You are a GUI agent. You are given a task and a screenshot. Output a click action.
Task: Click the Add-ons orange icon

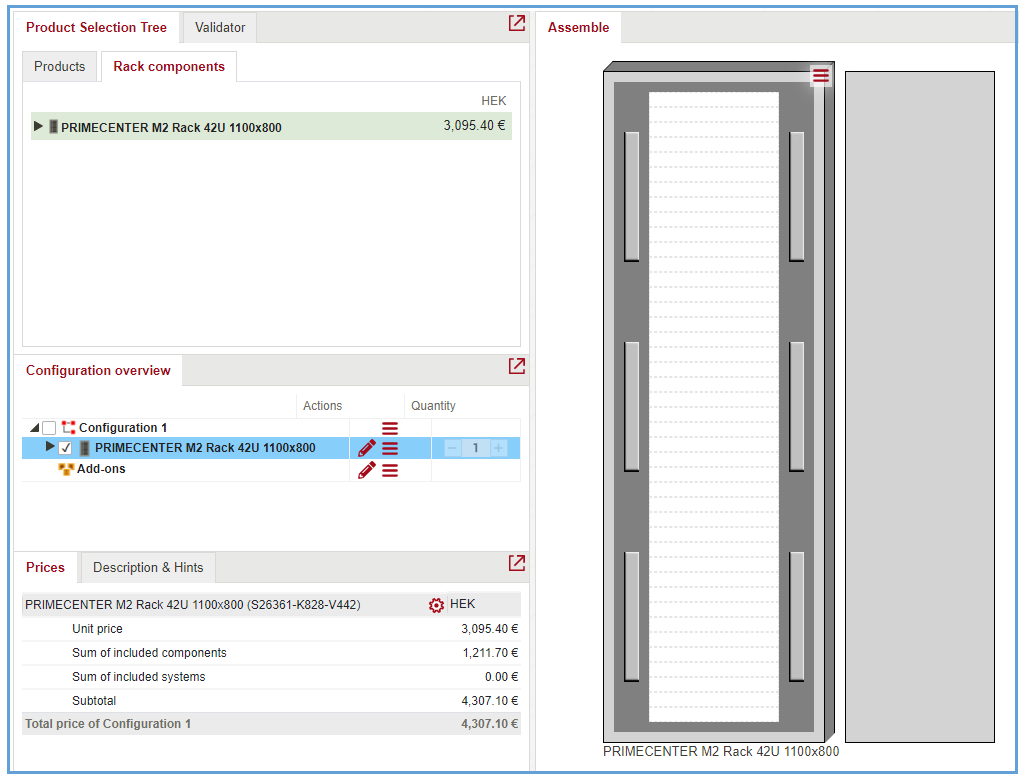coord(66,469)
